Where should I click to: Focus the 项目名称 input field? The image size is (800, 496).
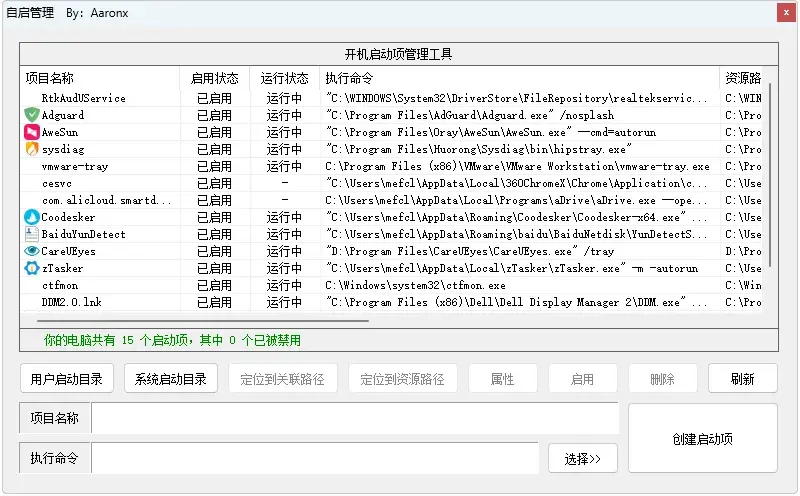pos(355,418)
